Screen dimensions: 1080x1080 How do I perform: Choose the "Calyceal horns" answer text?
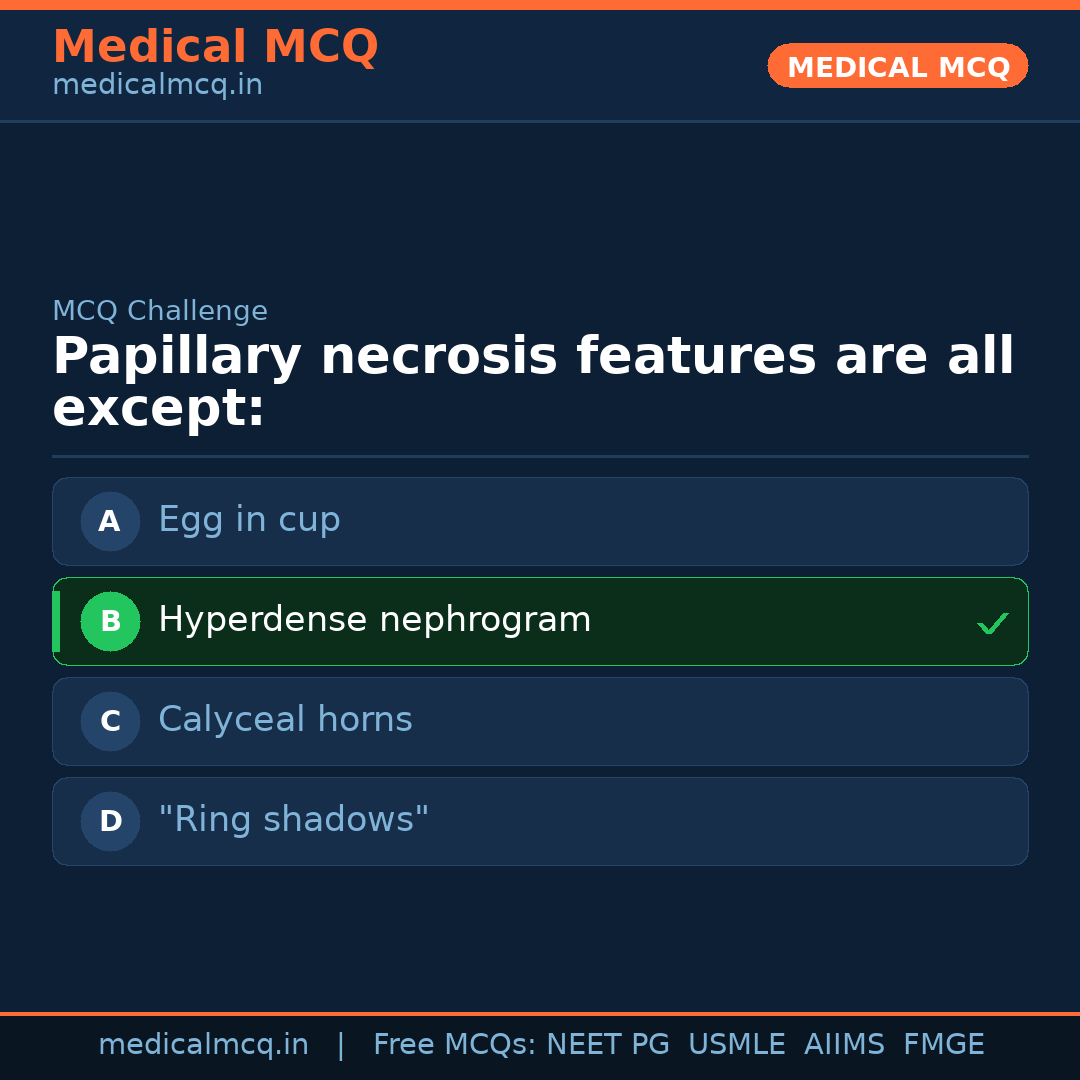[x=285, y=720]
